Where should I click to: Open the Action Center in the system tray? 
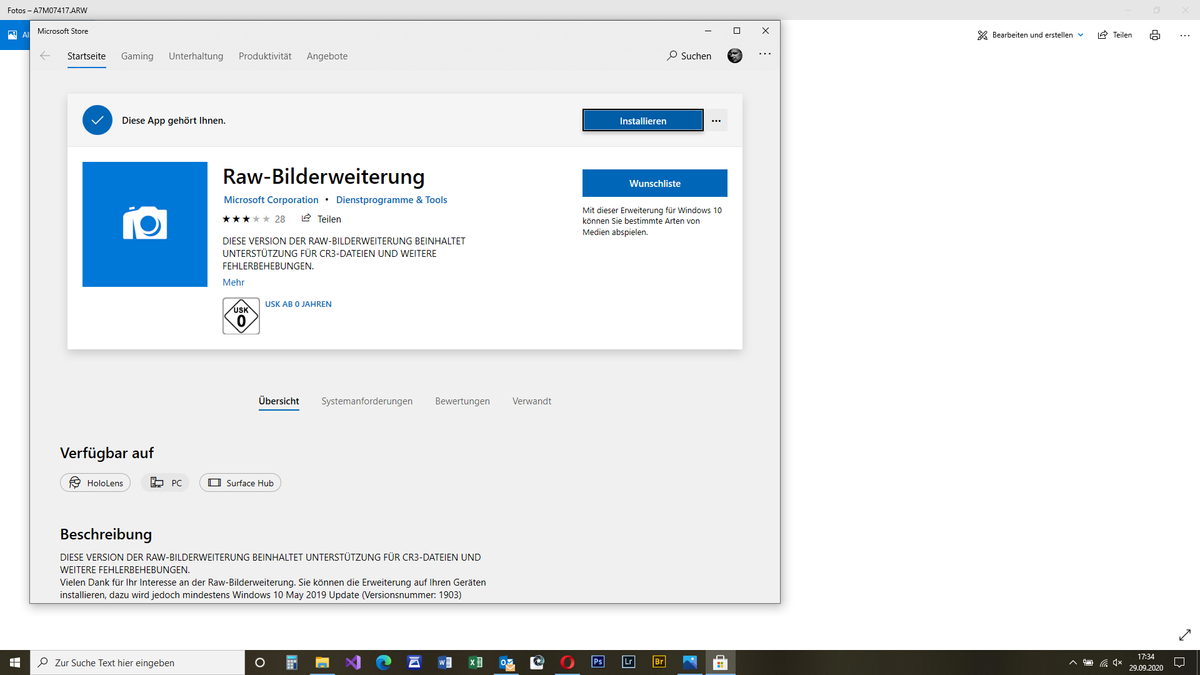[x=1178, y=662]
